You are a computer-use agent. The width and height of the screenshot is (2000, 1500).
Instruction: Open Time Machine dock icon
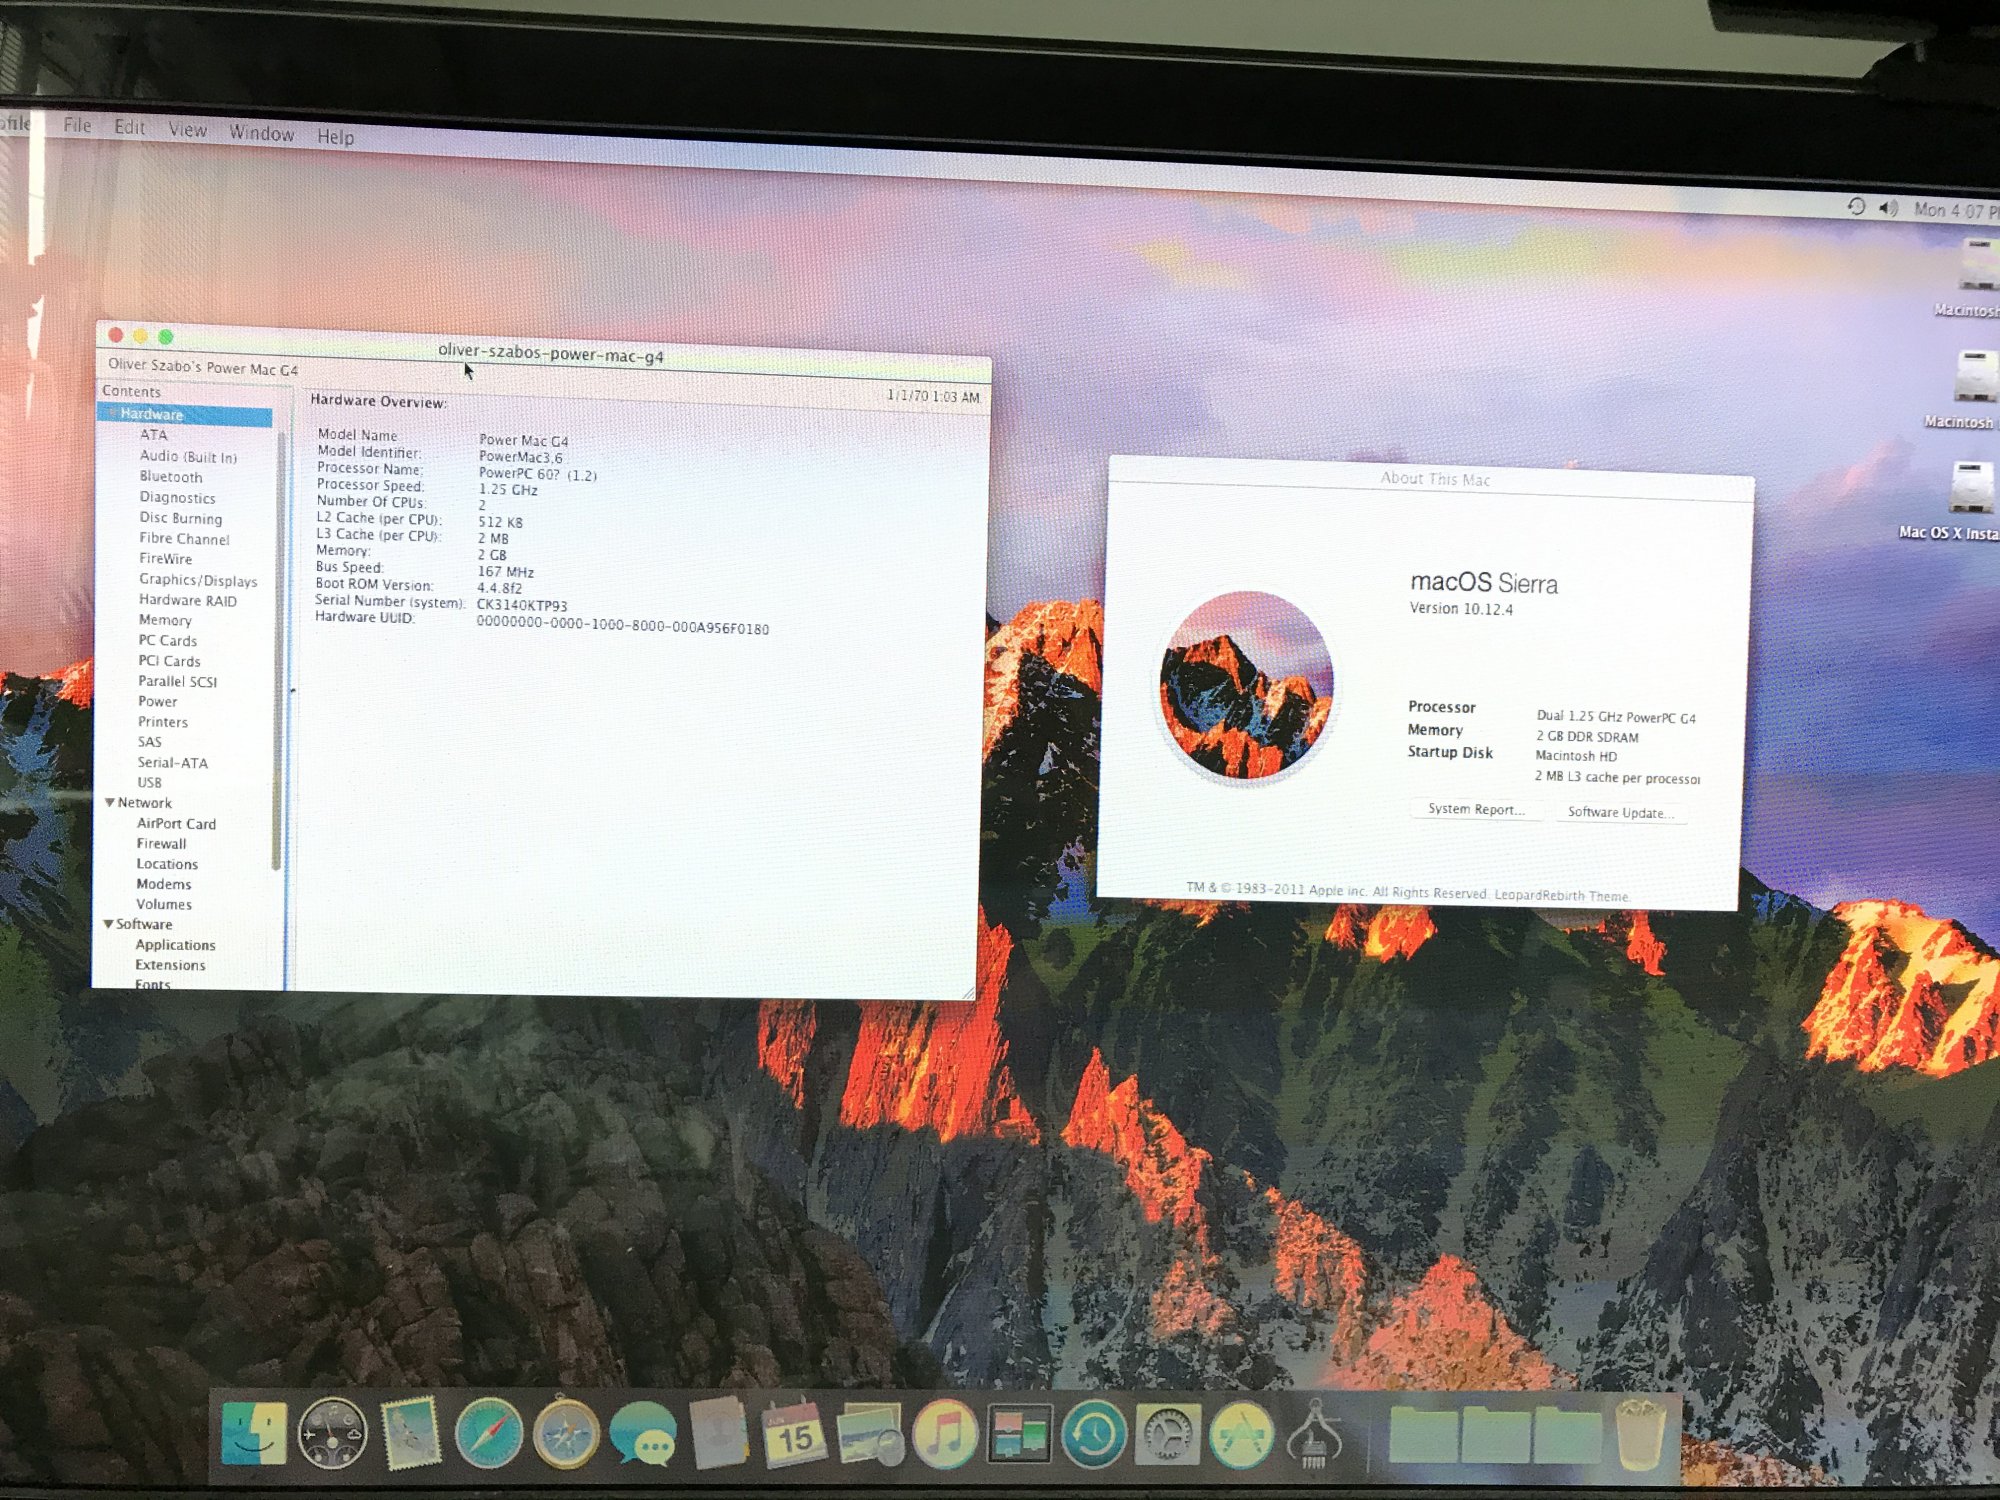tap(1093, 1435)
